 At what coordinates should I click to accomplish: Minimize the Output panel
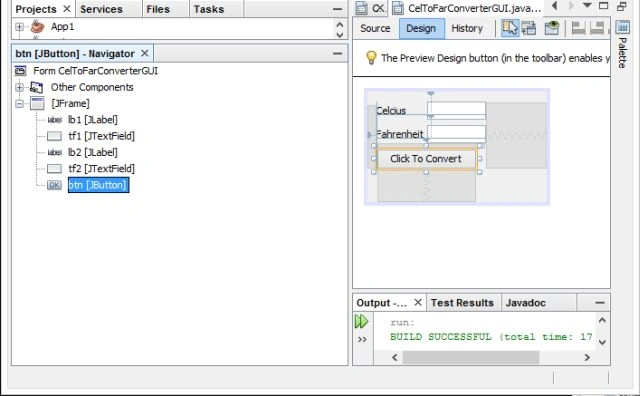pos(600,303)
